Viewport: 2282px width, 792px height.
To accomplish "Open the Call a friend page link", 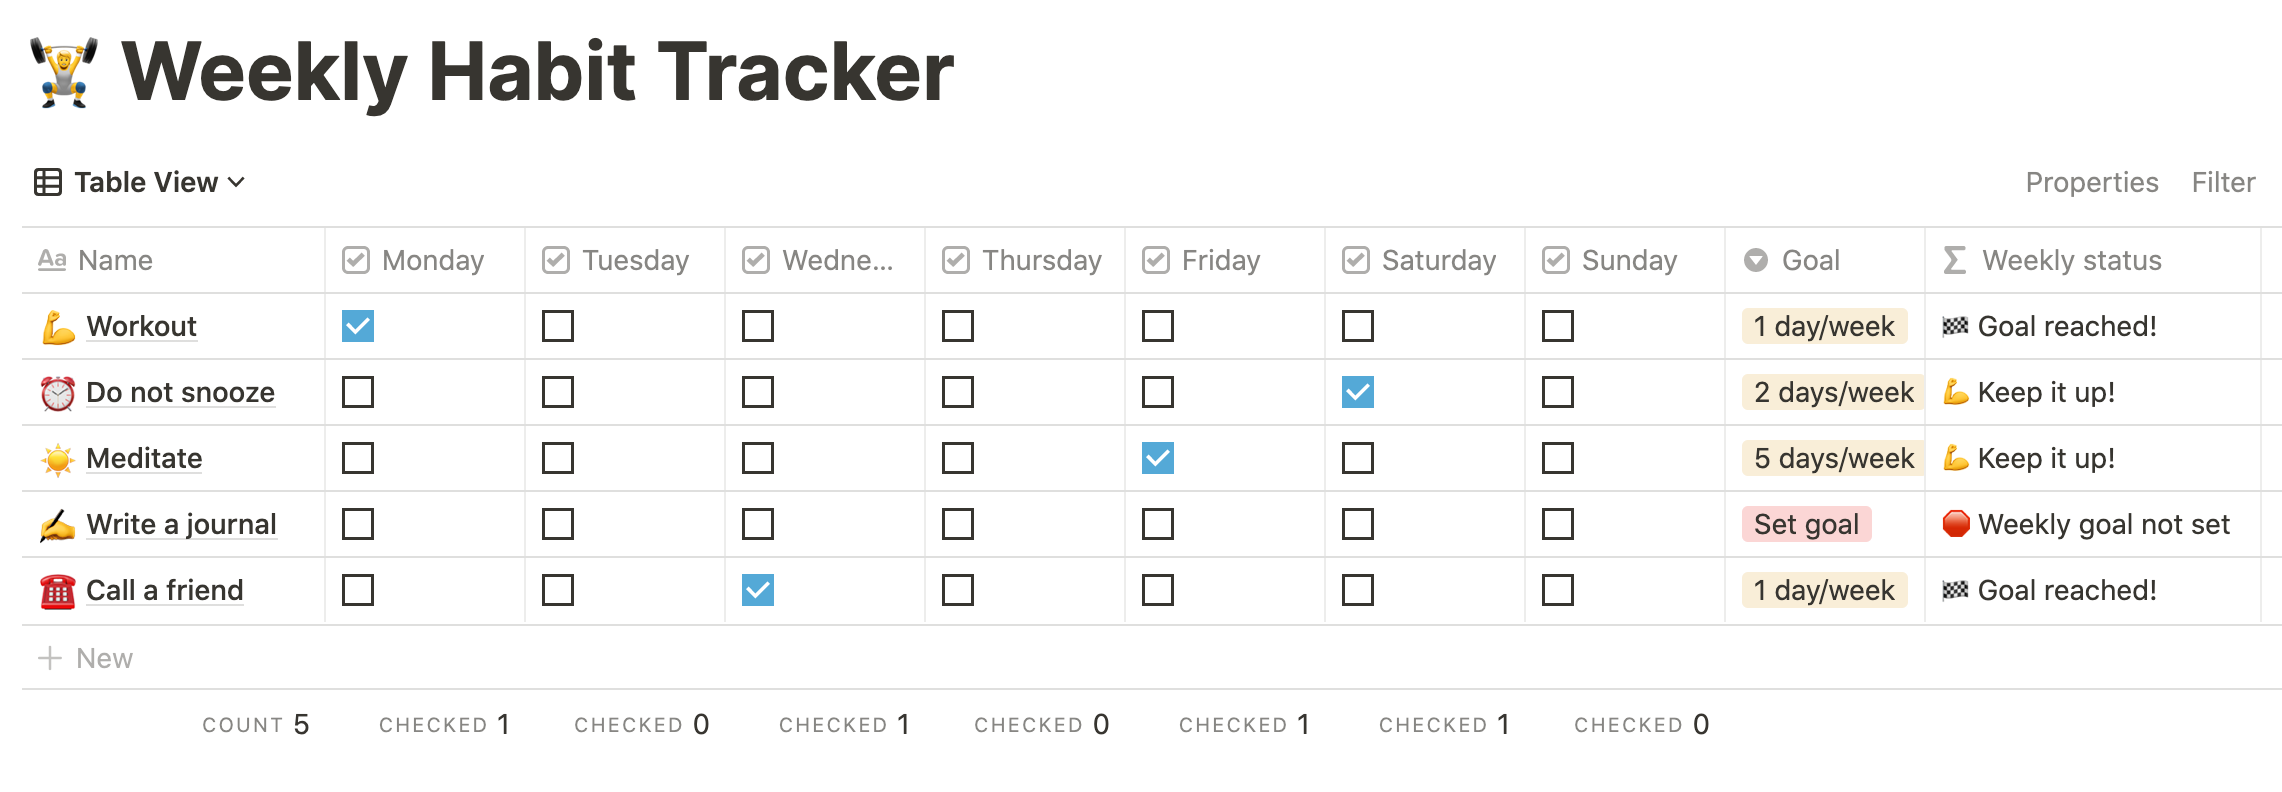I will 165,590.
